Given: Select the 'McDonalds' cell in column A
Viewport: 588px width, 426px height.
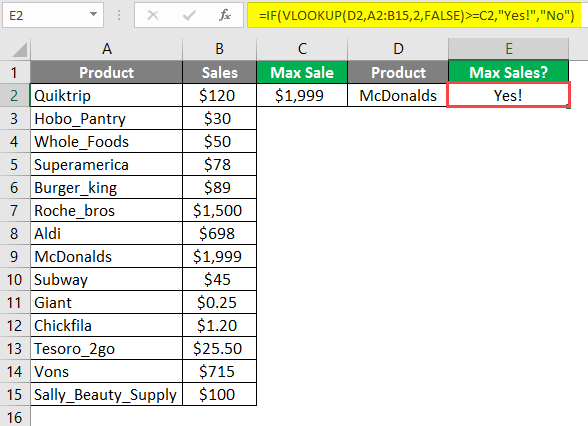Looking at the screenshot, I should point(106,256).
